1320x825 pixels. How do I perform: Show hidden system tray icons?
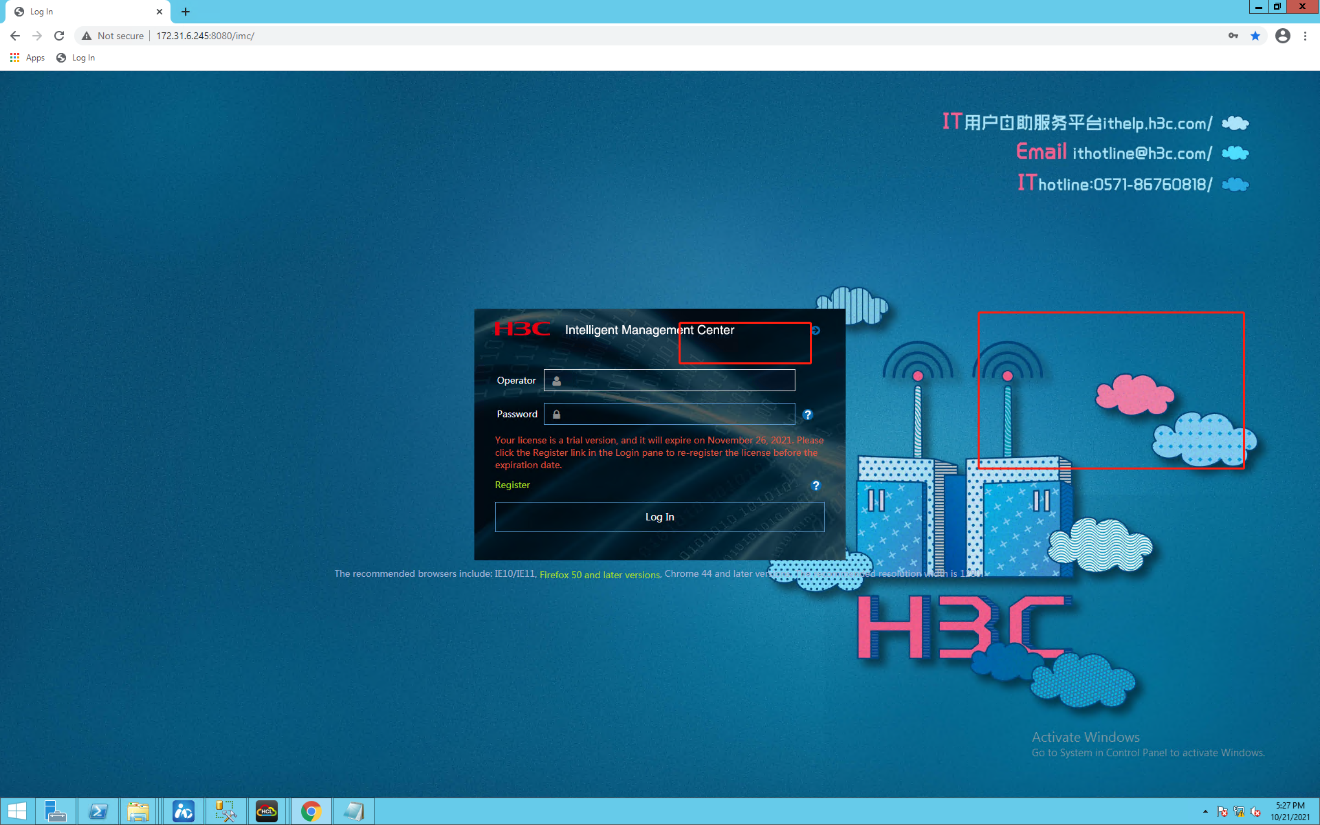1205,812
